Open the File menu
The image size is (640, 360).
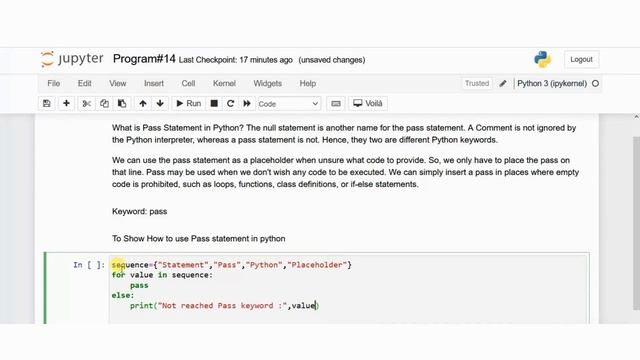tap(53, 83)
